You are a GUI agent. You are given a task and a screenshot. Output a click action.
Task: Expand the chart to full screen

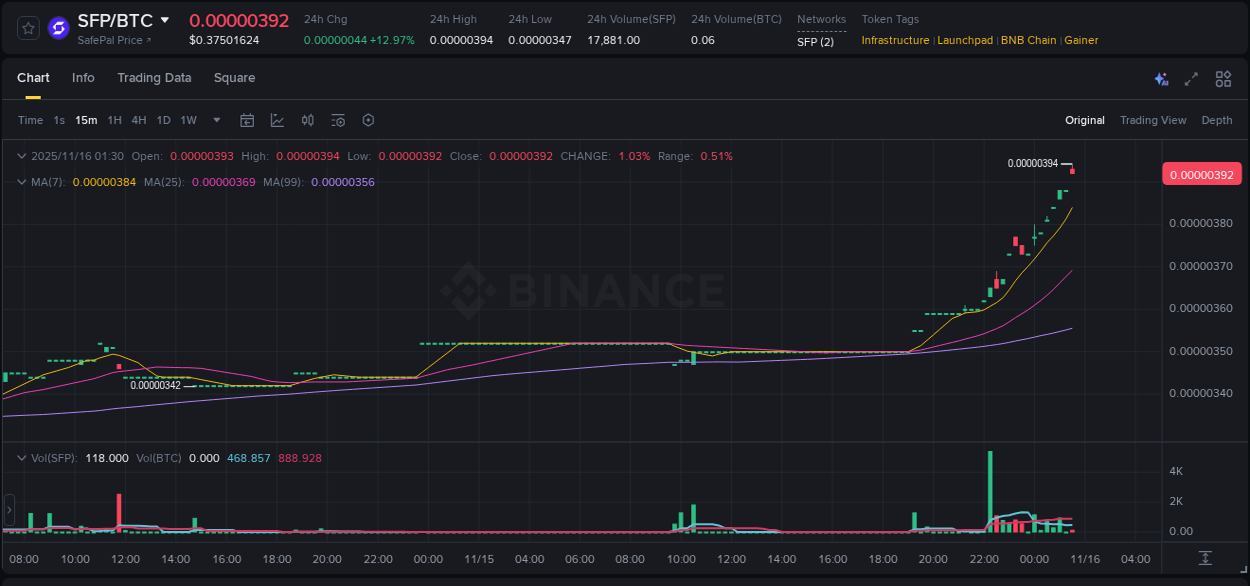coord(1190,78)
